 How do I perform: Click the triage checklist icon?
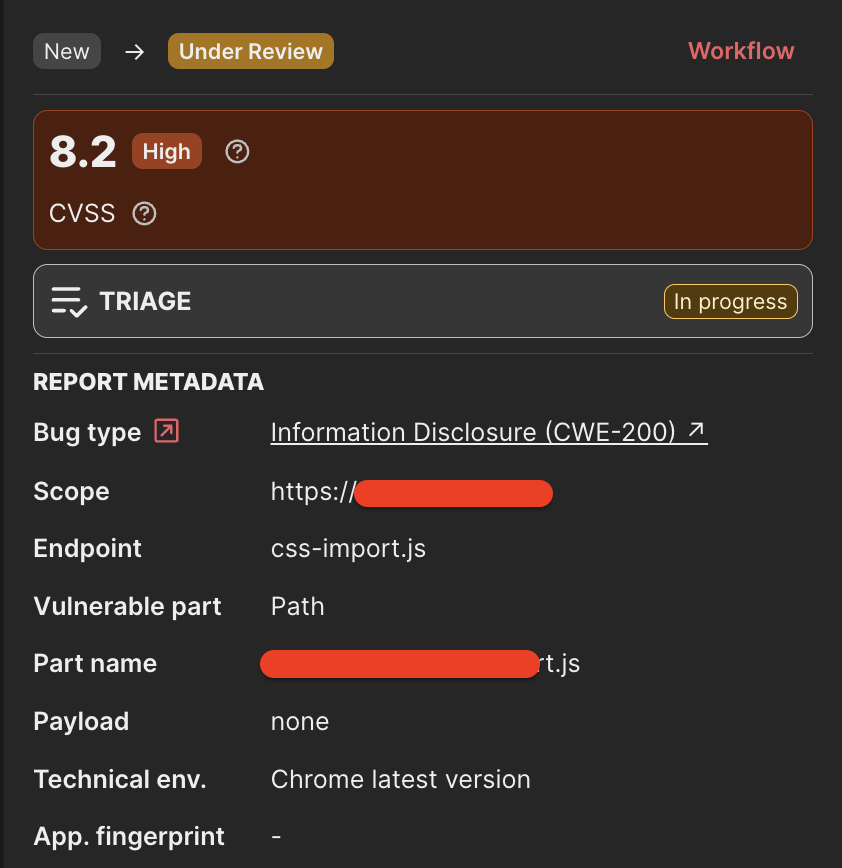click(69, 301)
